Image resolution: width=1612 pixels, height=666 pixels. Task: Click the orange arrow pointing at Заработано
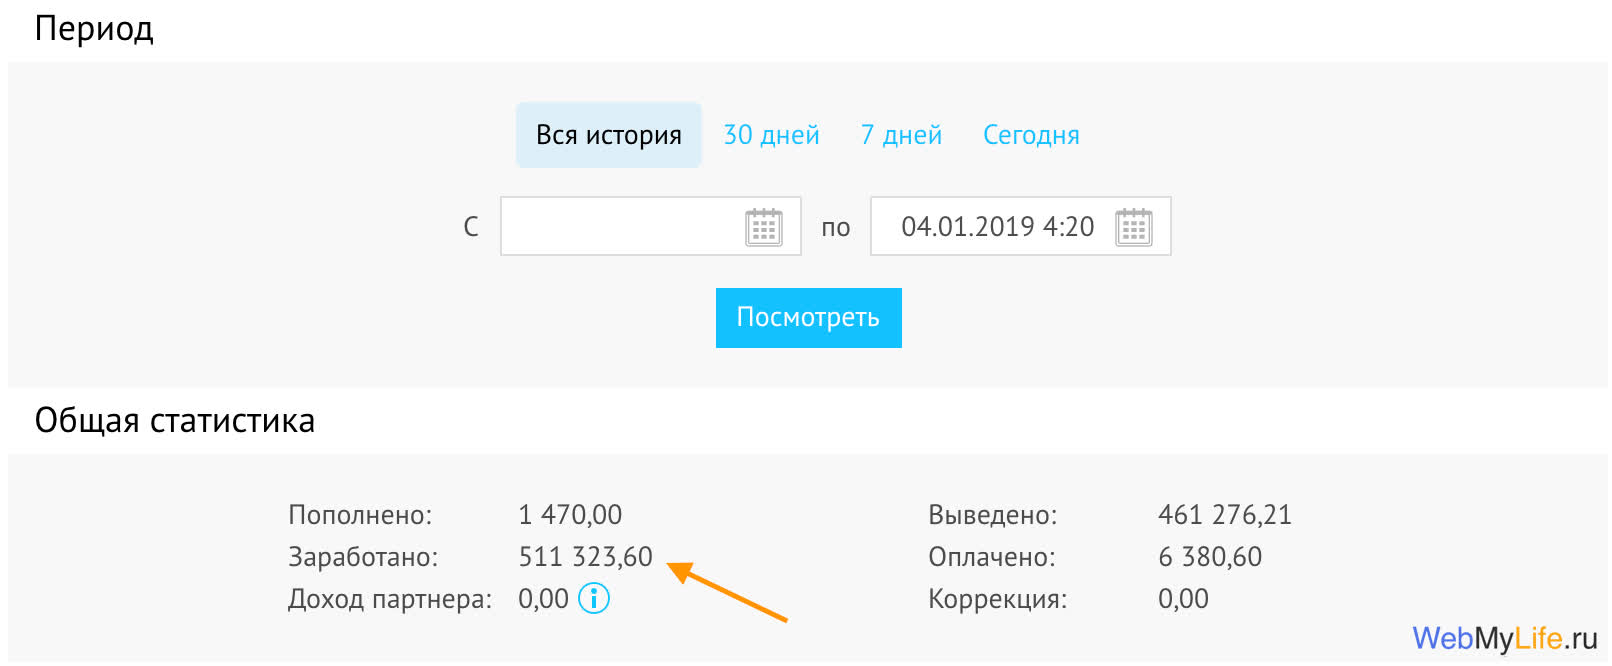pyautogui.click(x=728, y=593)
